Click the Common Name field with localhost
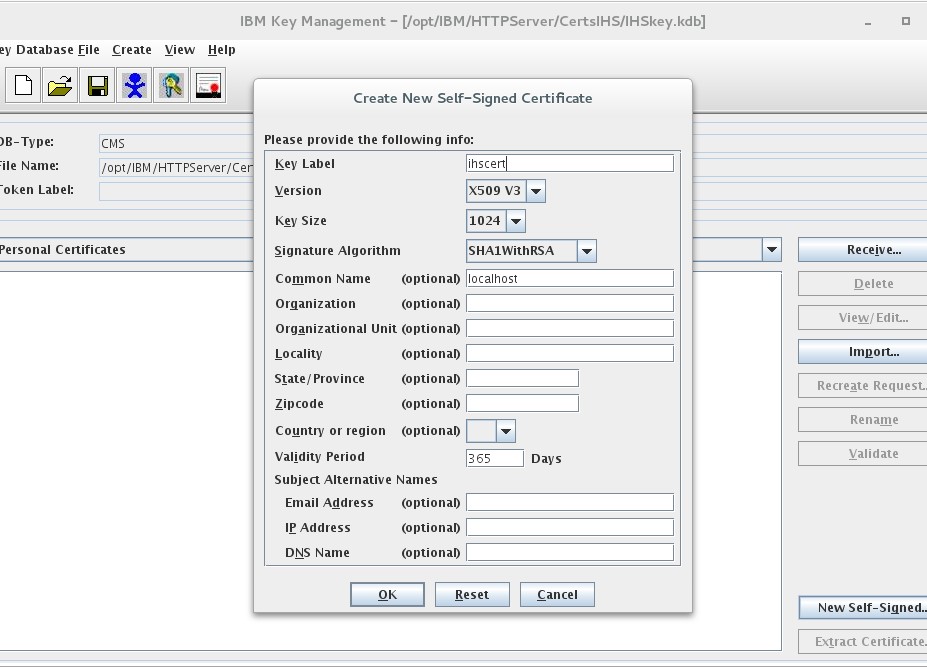927x667 pixels. pos(570,279)
